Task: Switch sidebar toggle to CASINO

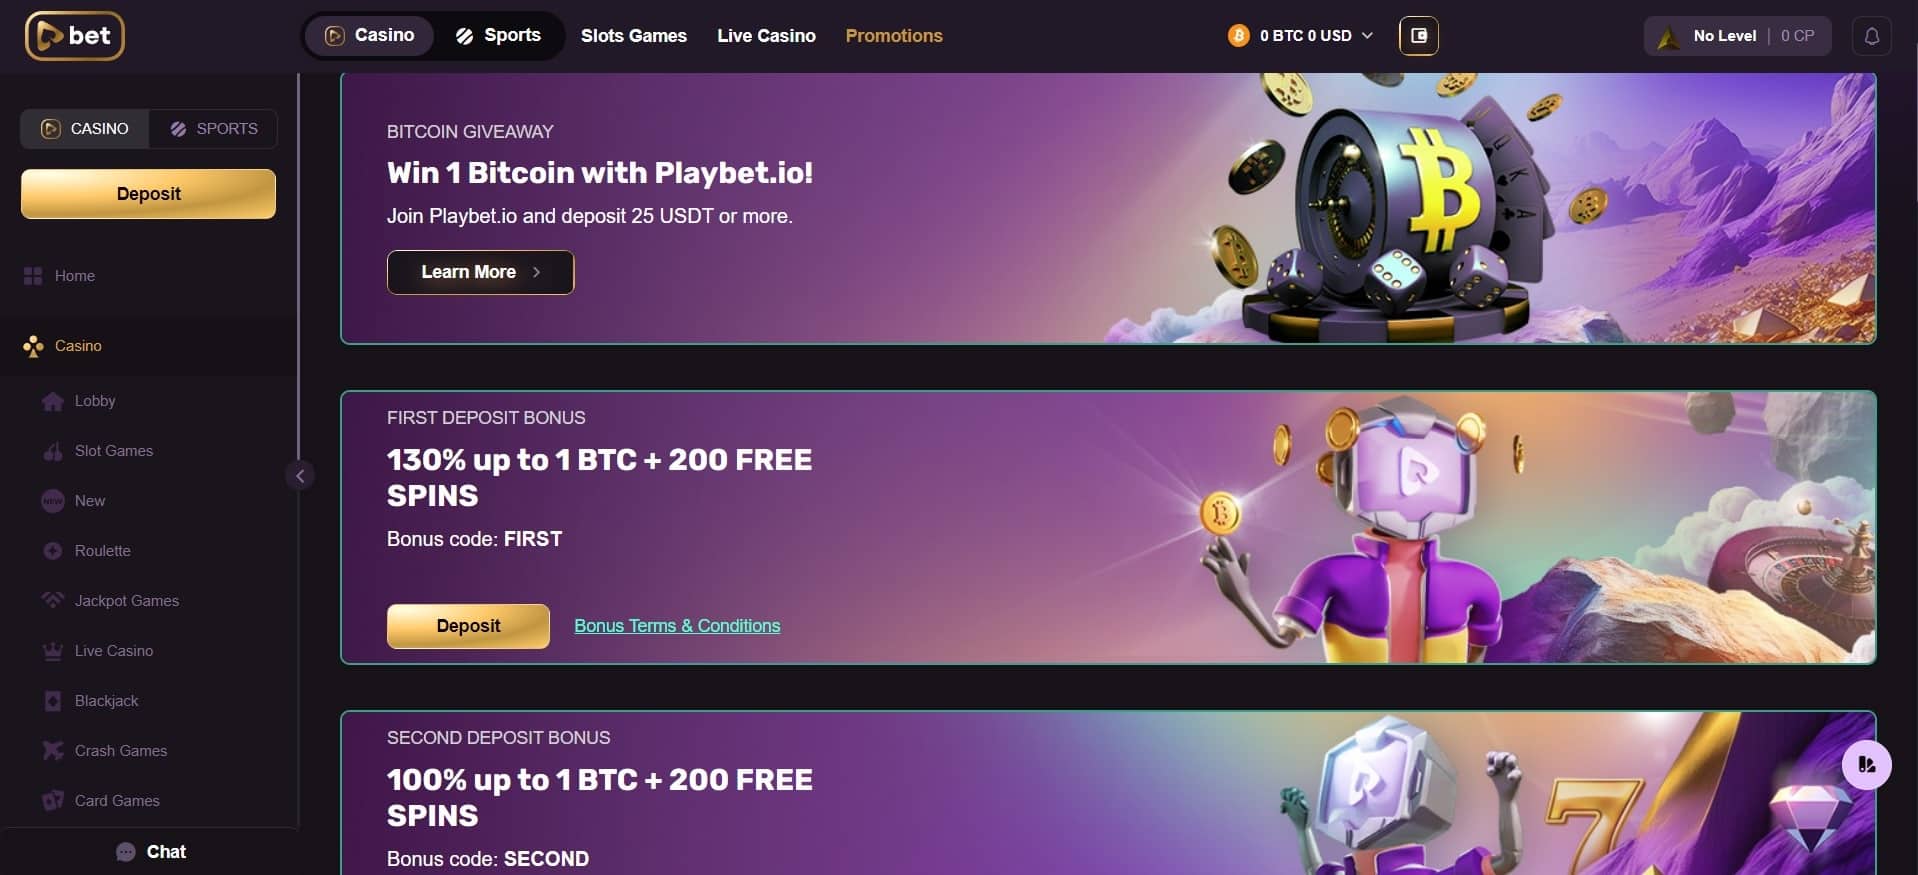Action: [85, 129]
